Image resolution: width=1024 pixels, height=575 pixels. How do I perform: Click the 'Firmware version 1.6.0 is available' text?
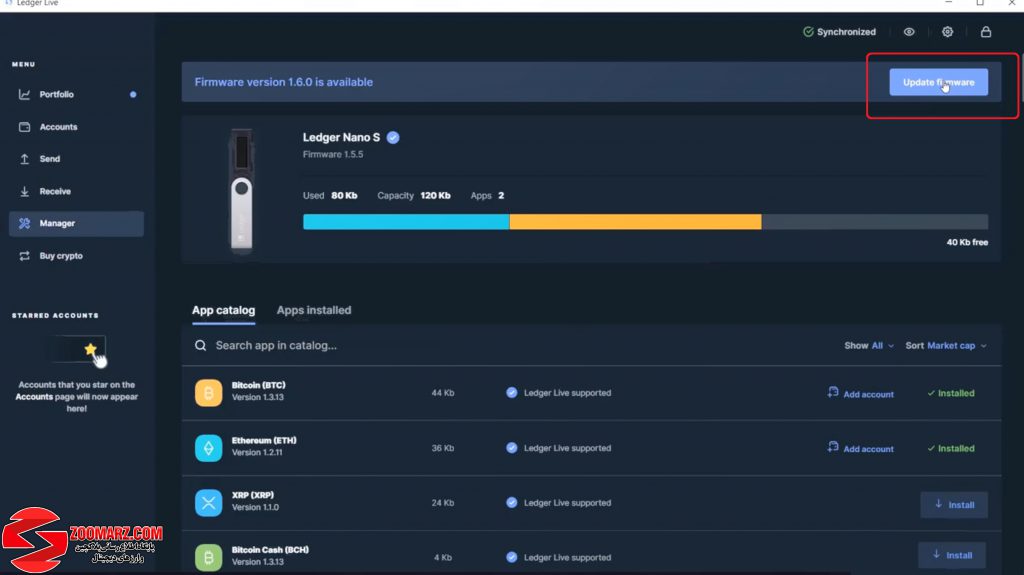(x=283, y=82)
